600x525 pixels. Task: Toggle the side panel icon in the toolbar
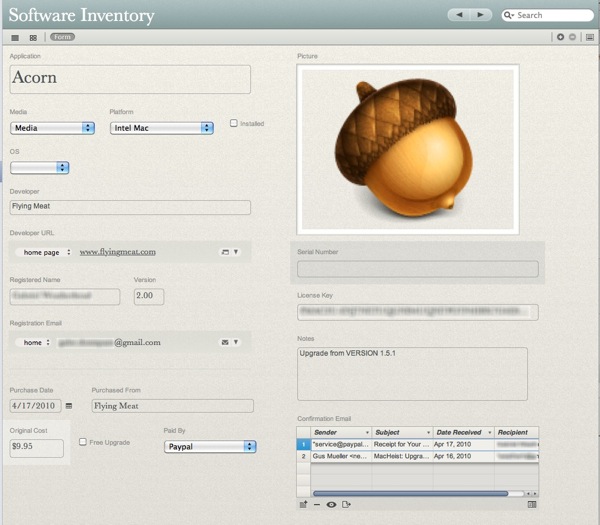click(x=590, y=37)
